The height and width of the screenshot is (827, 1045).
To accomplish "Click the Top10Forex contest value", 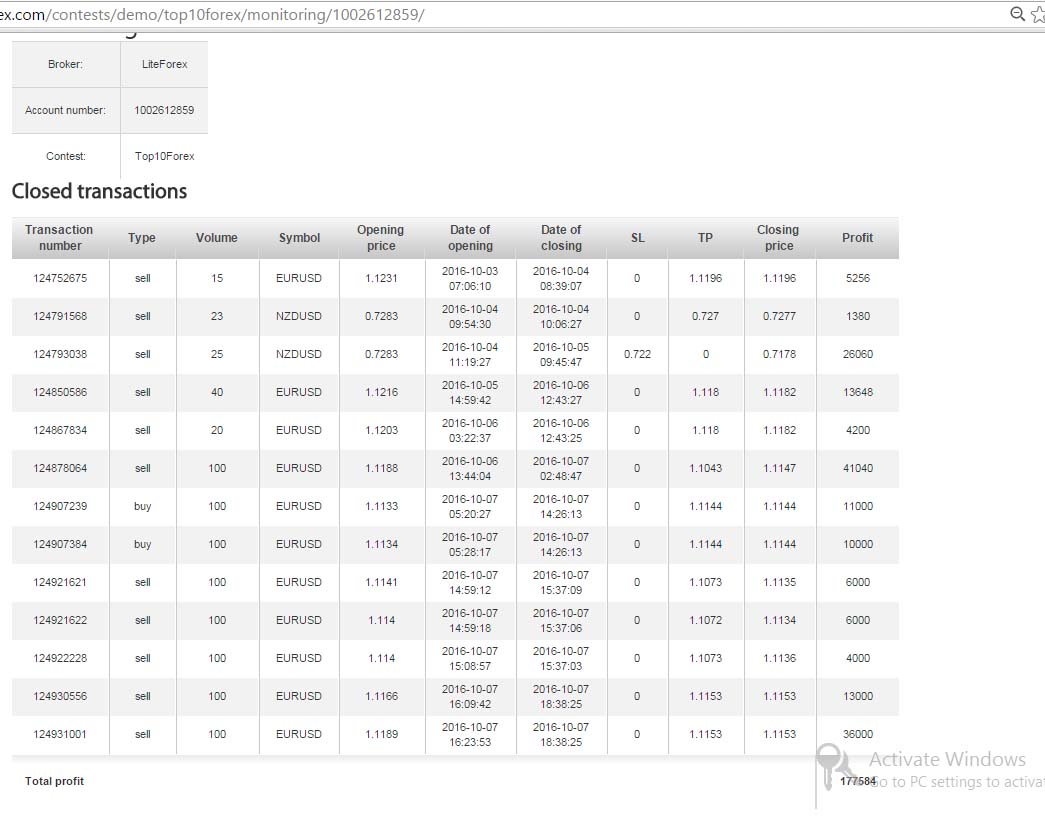I will pyautogui.click(x=164, y=156).
